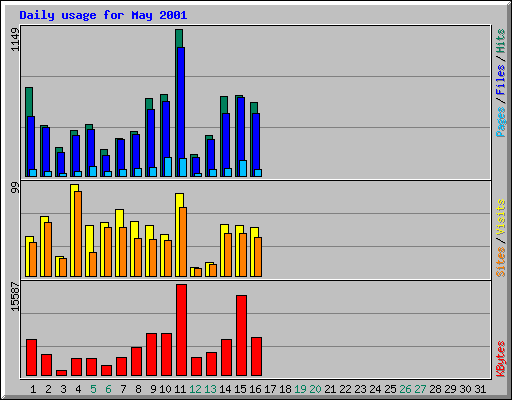Click day 3 on the x-axis
This screenshot has width=512, height=400.
click(x=63, y=389)
